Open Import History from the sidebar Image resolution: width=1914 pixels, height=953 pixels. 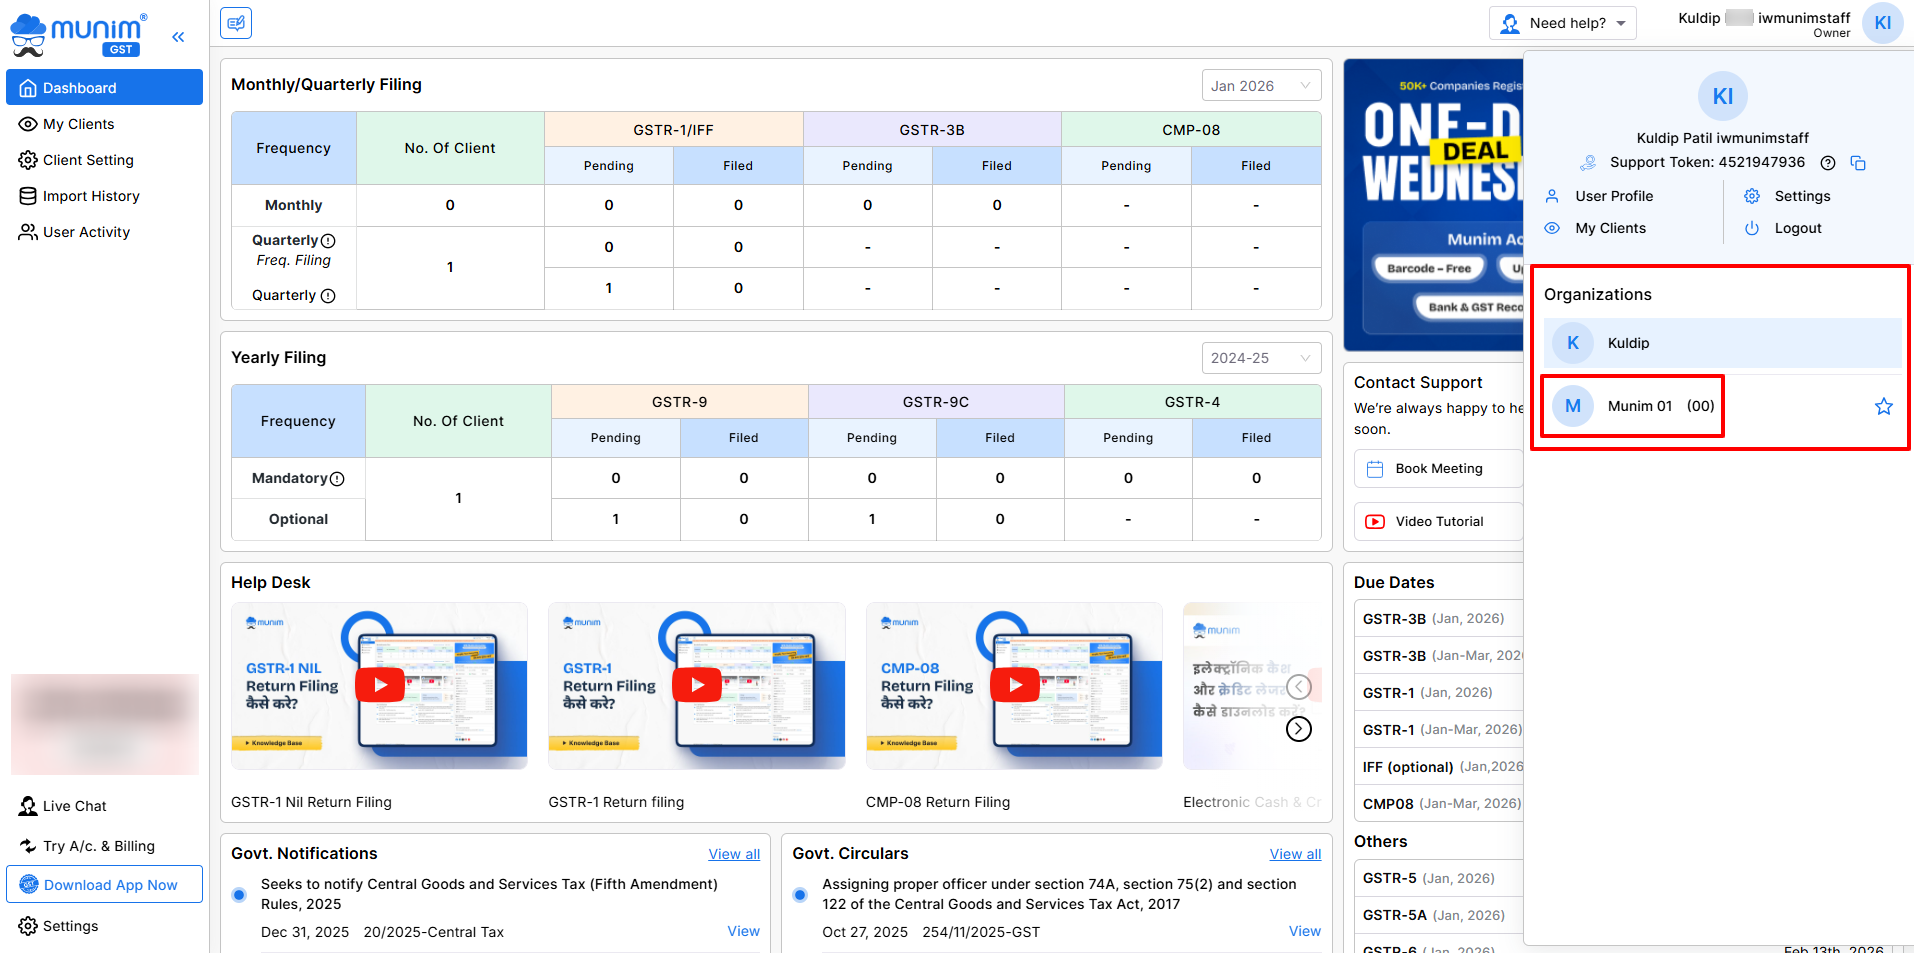point(91,196)
